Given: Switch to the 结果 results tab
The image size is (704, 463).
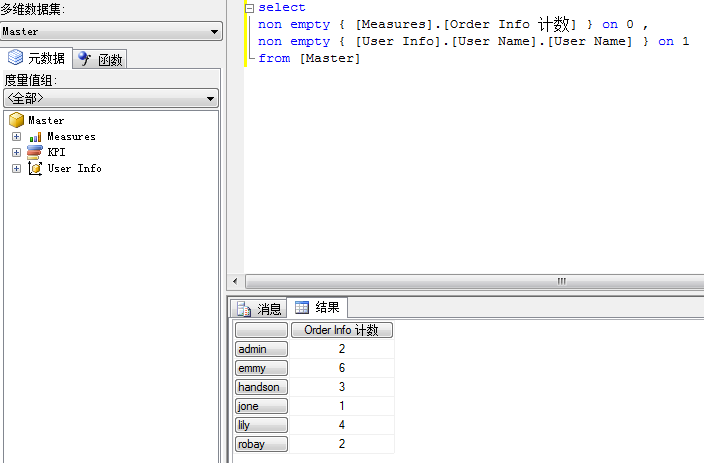Looking at the screenshot, I should (x=317, y=307).
